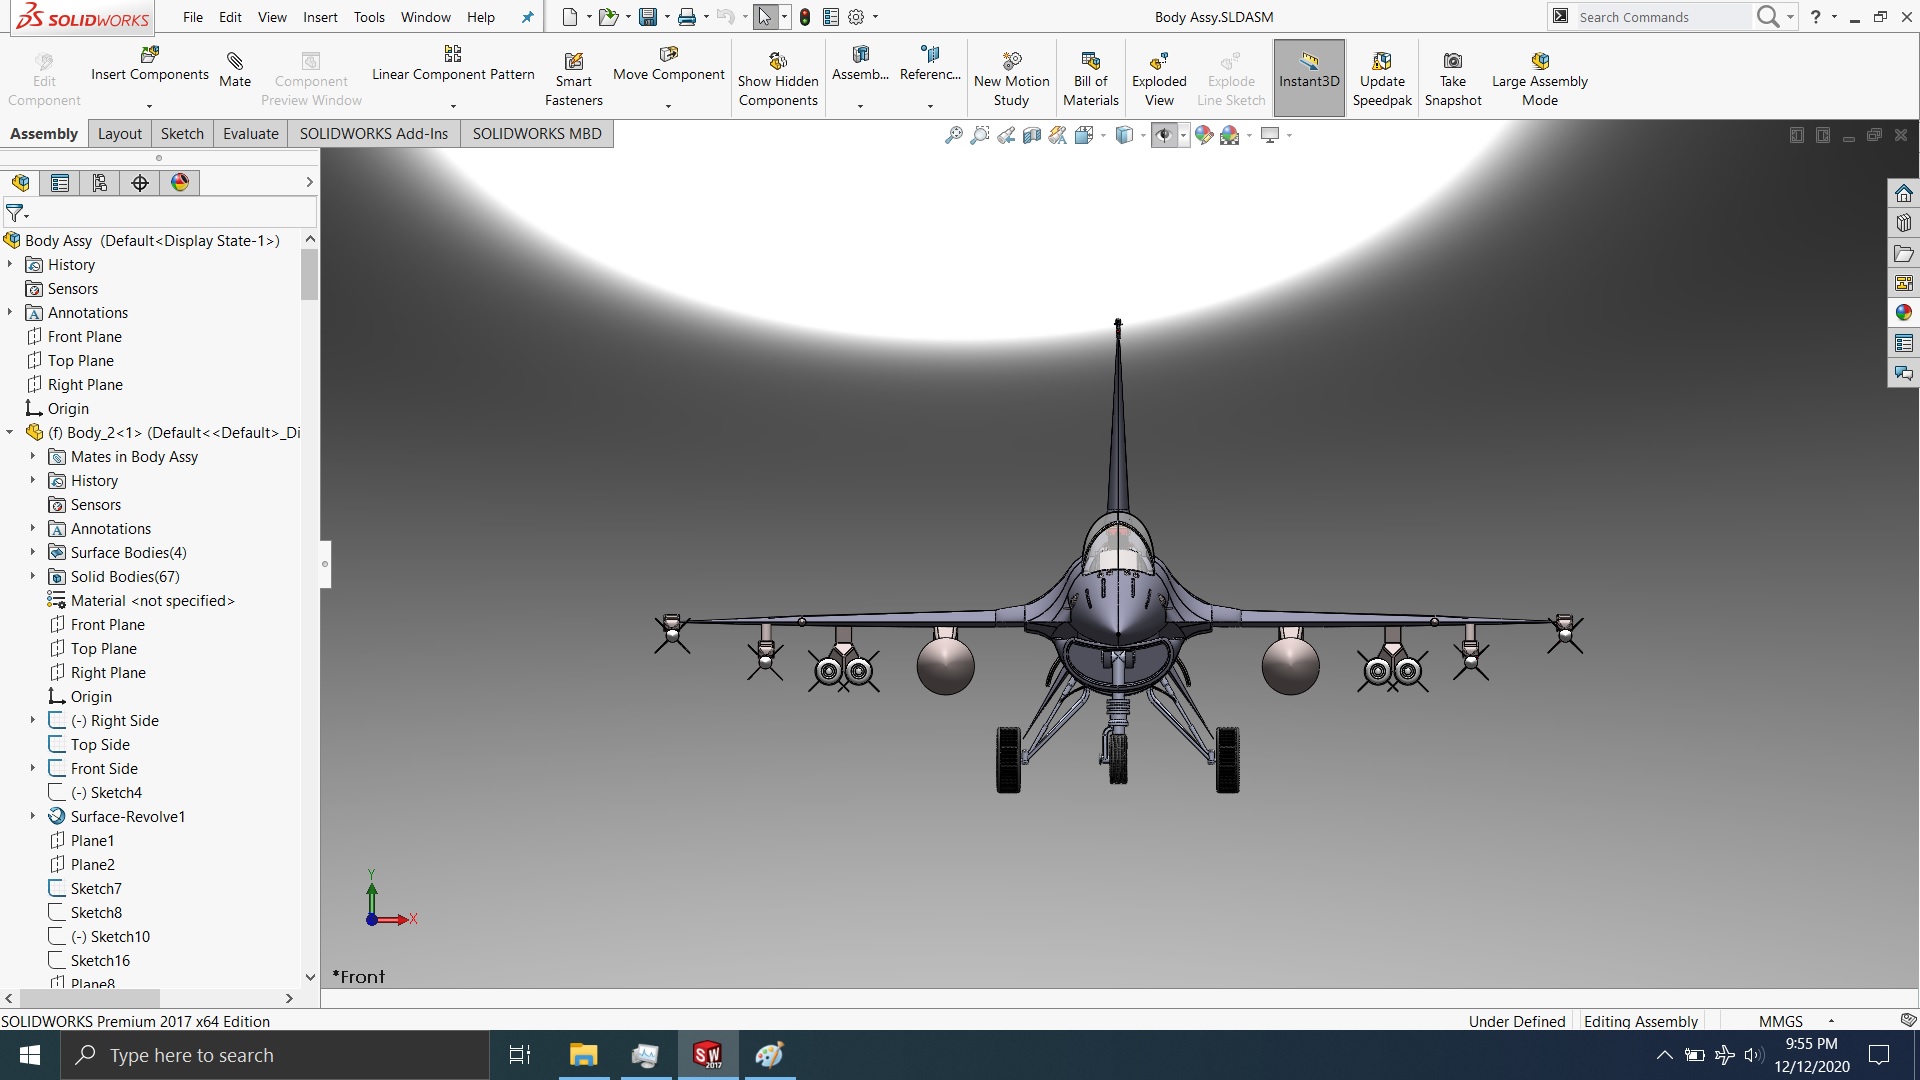Expand the top-level Annotations folder
Screen dimensions: 1920x1080
tap(9, 313)
